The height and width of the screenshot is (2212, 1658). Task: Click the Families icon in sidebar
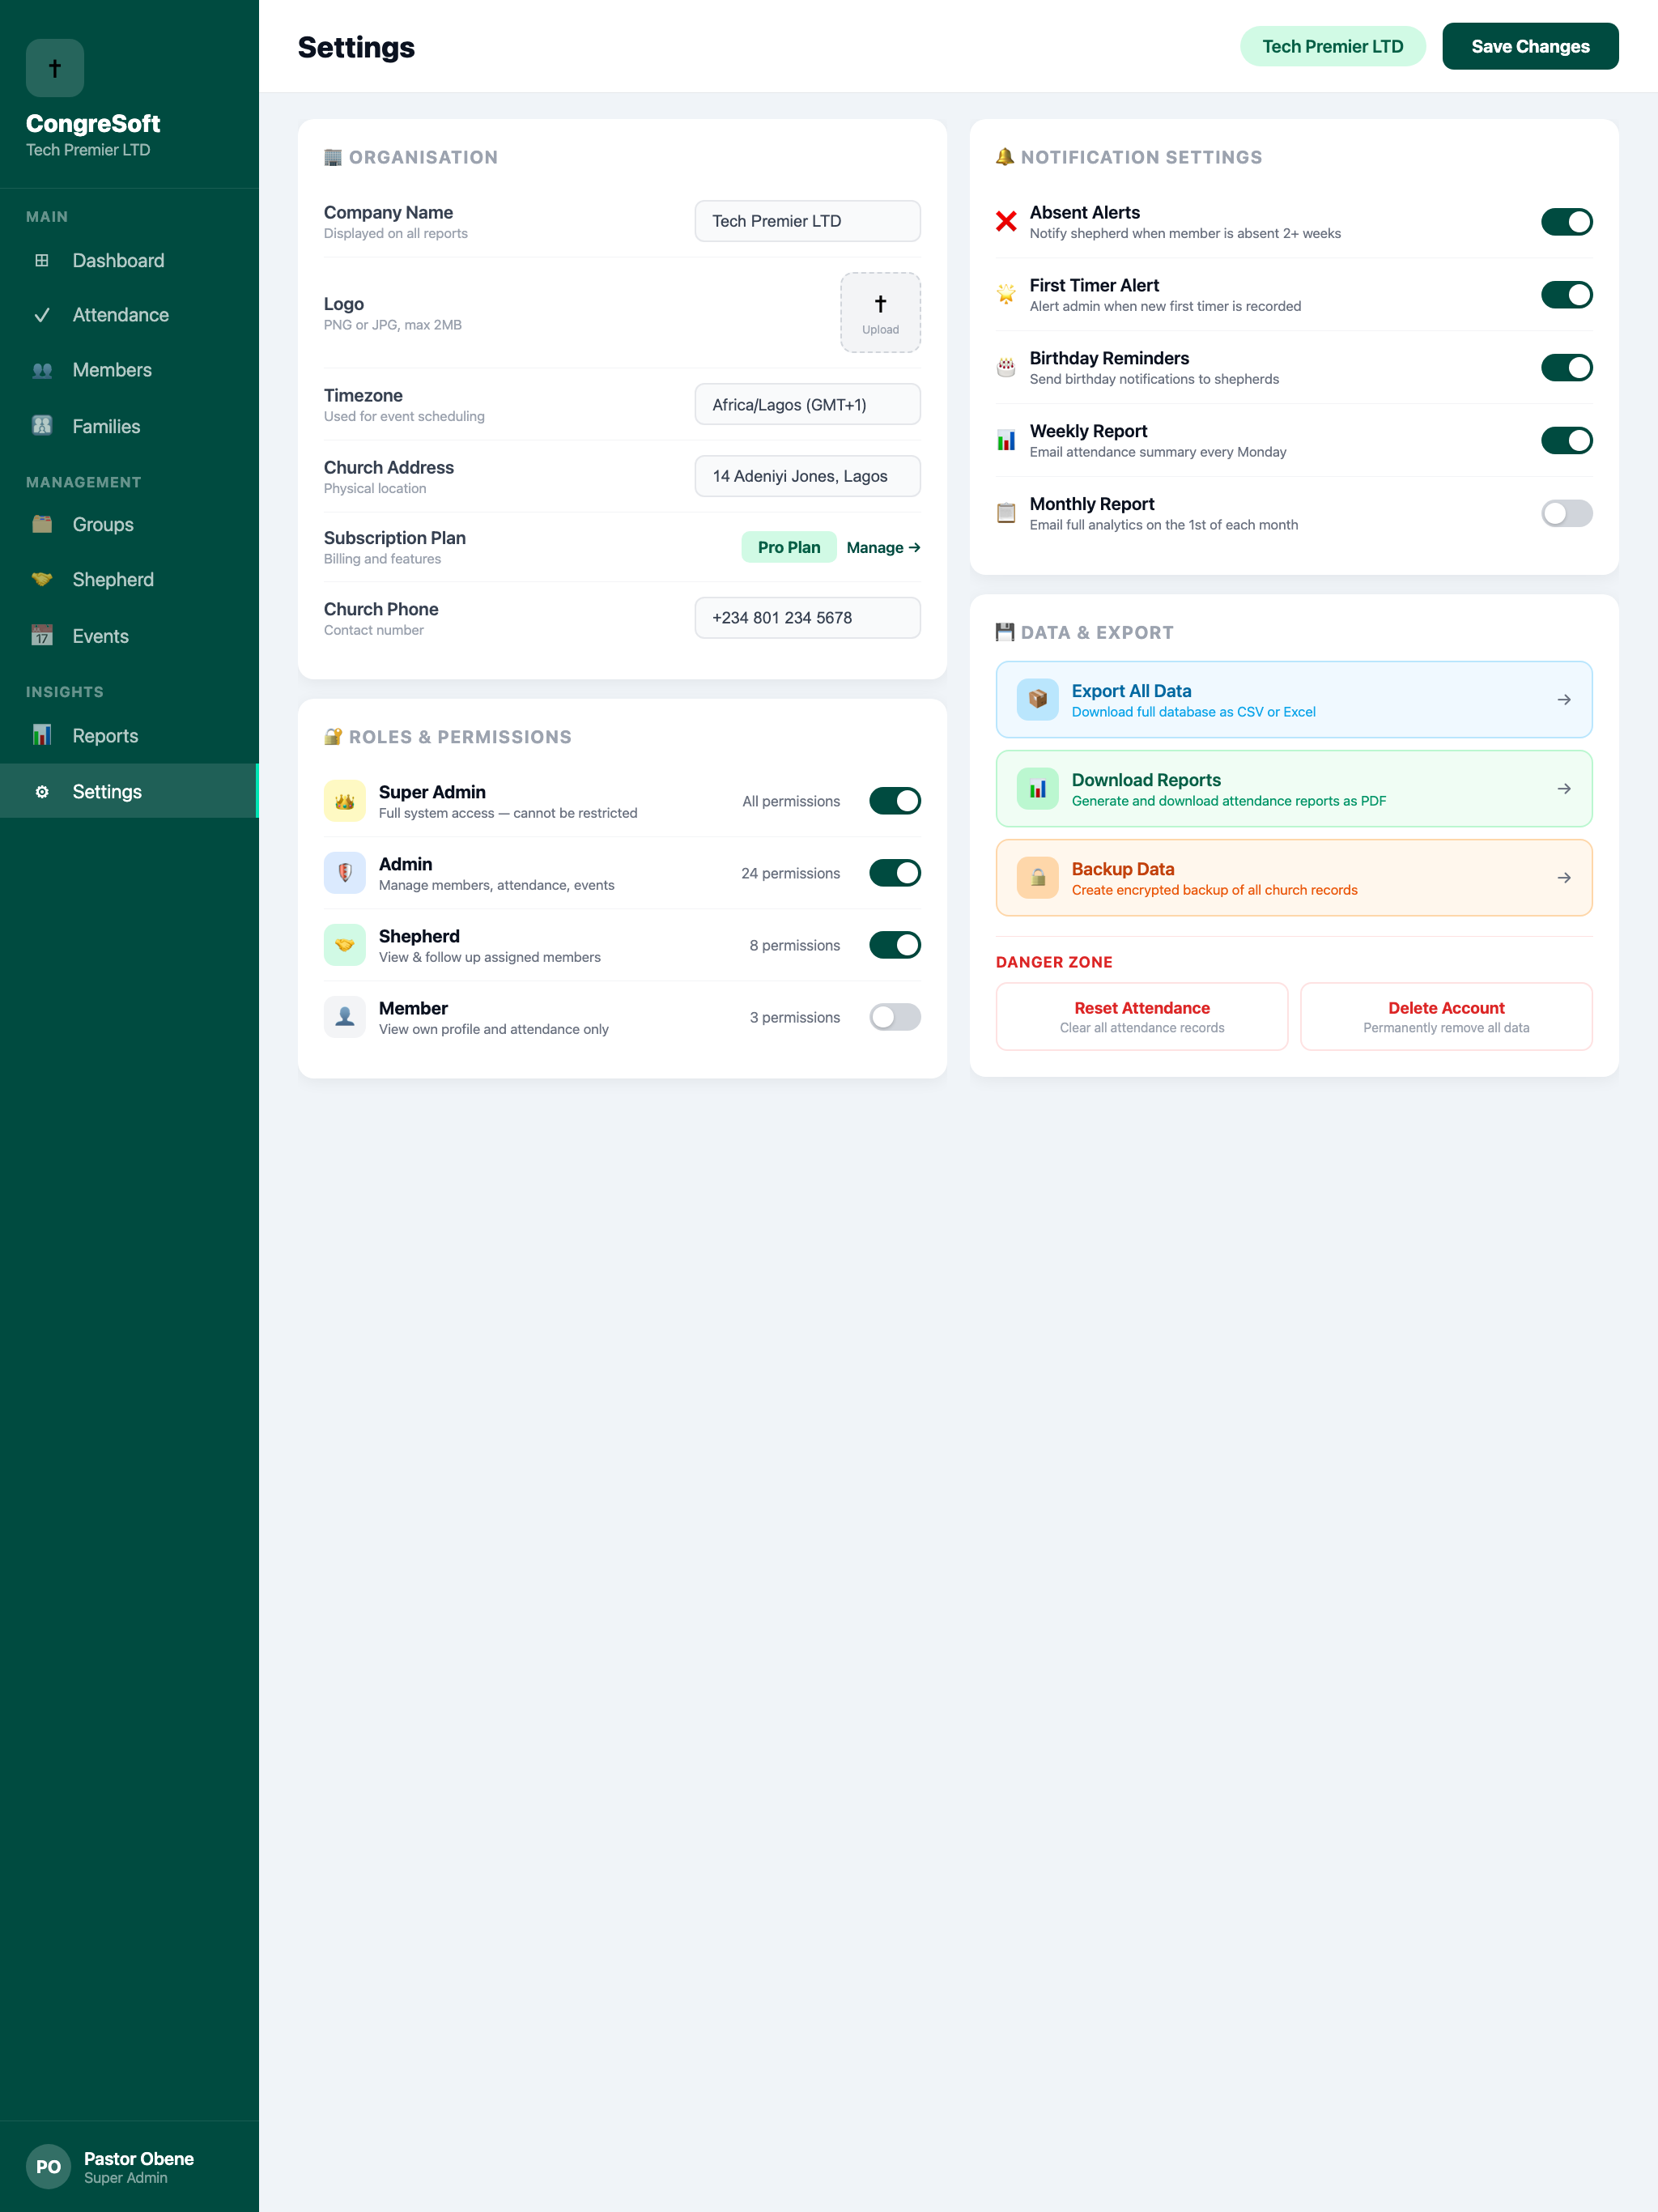coord(42,426)
